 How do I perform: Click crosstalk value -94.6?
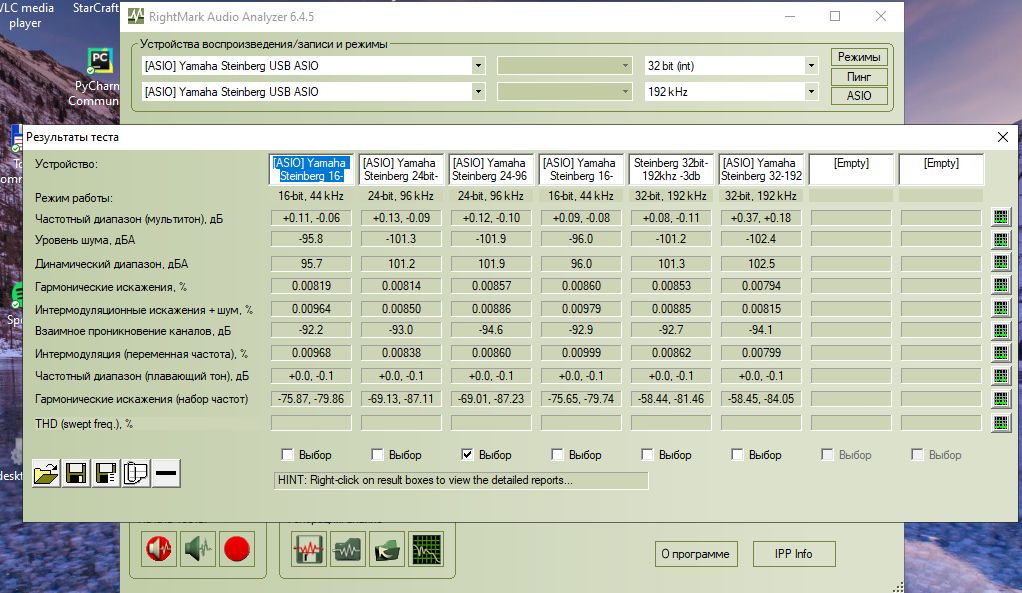491,330
